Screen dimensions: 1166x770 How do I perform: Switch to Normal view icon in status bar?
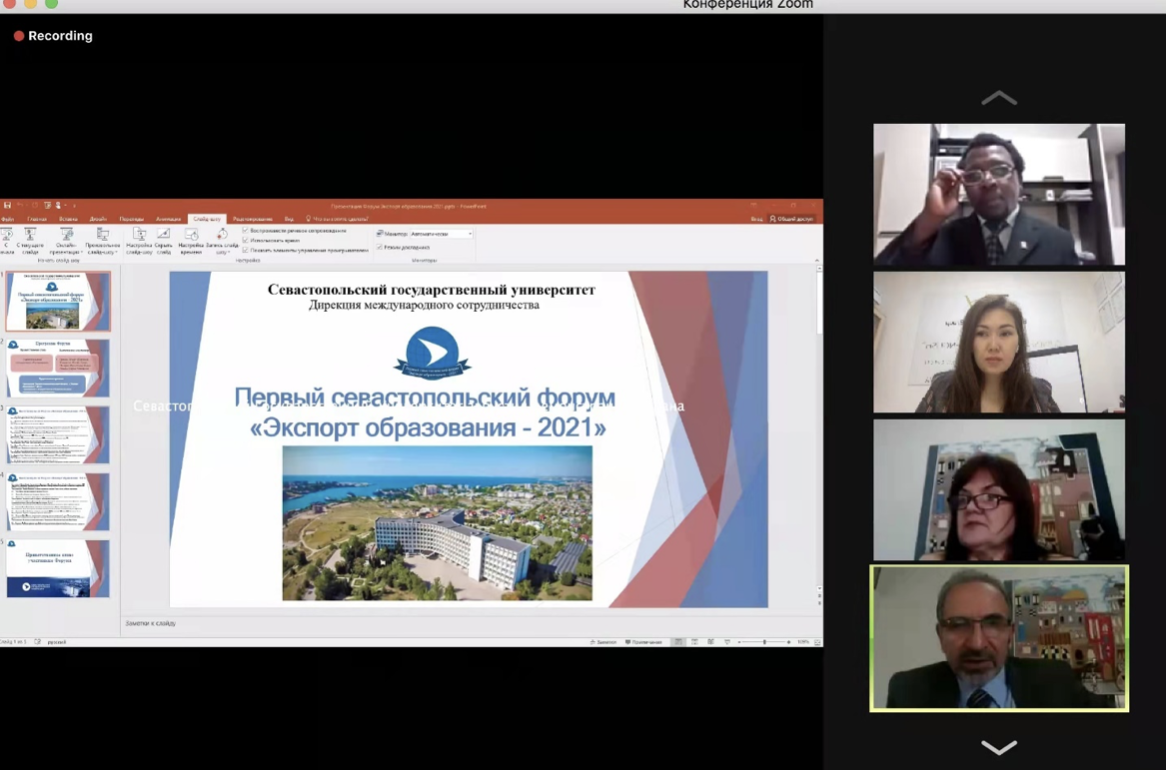[x=678, y=642]
